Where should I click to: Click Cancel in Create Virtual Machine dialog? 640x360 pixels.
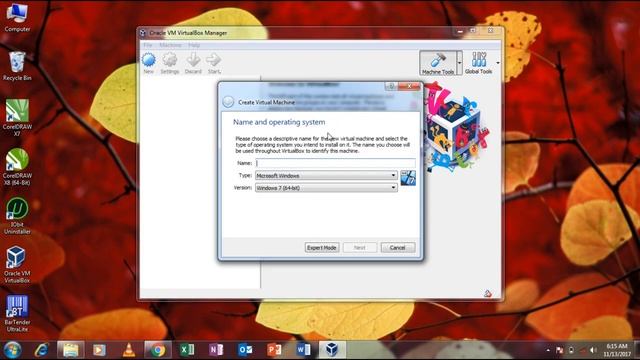(398, 248)
